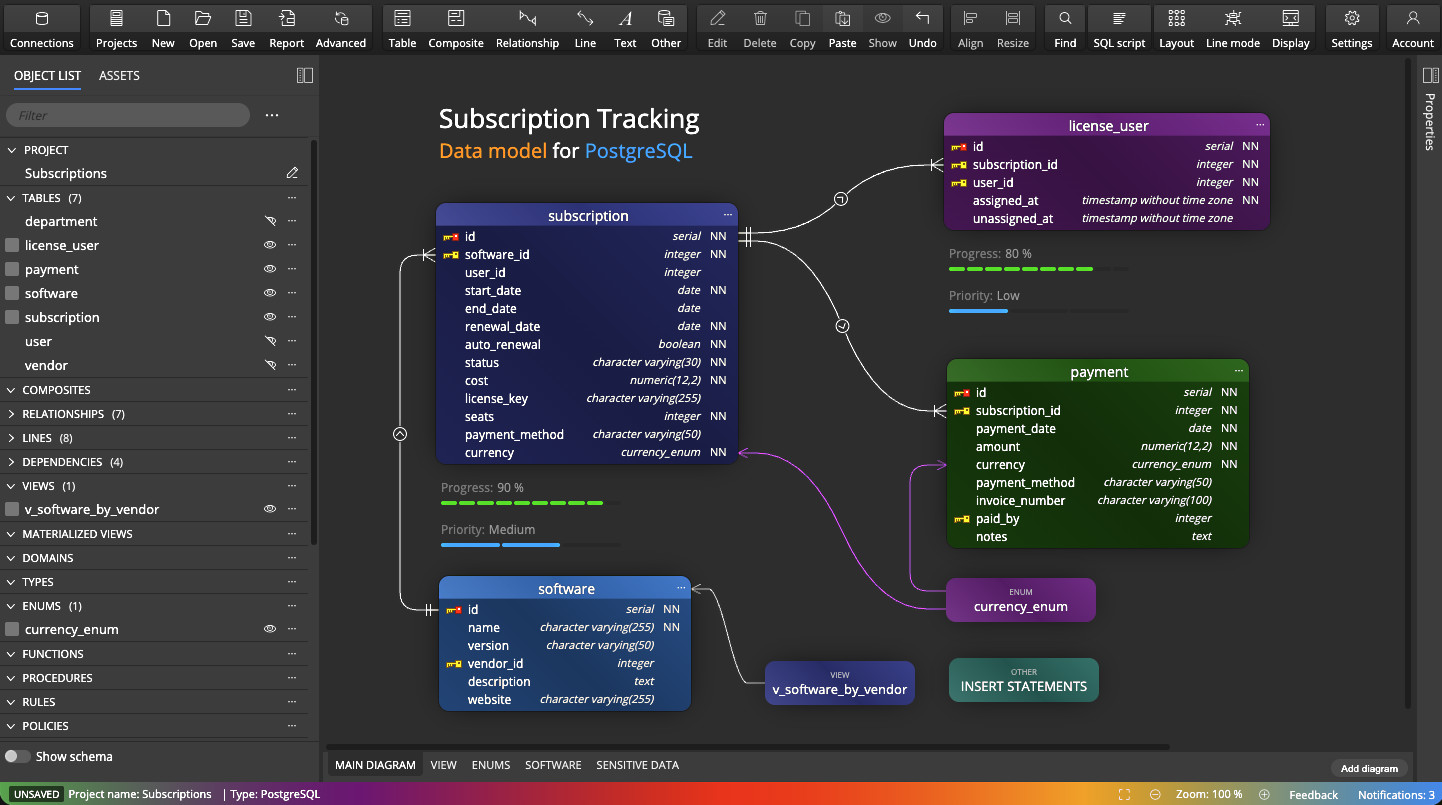Image resolution: width=1442 pixels, height=805 pixels.
Task: Open the Connections panel
Action: [42, 27]
